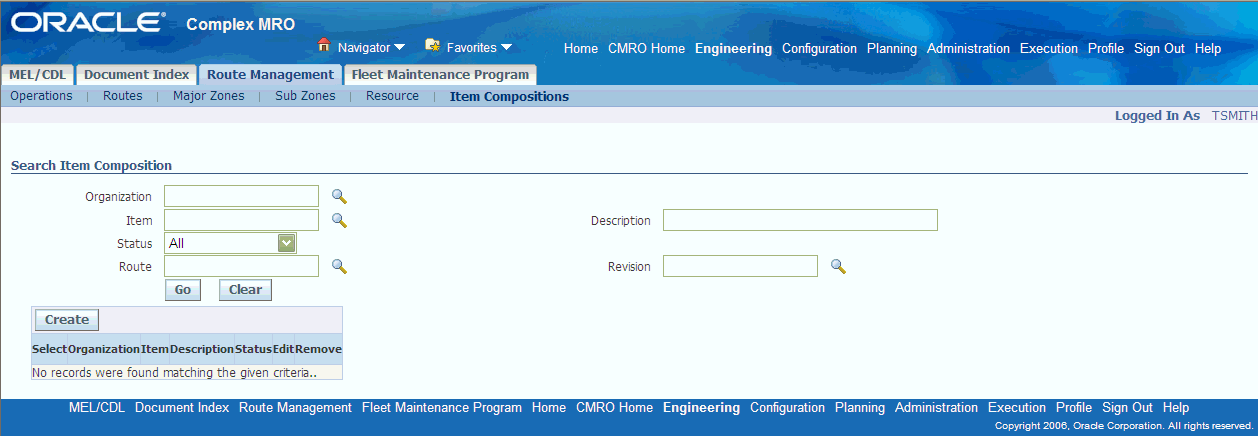Screen dimensions: 1258x436
Task: Open the Routes subtab
Action: click(x=123, y=96)
